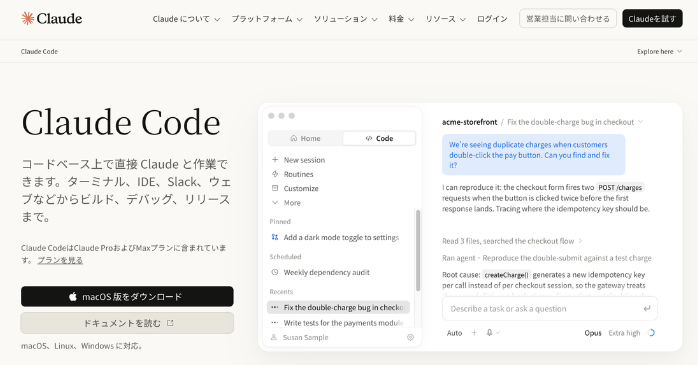Screen dimensions: 698x365
Task: Focus the Describe a task input field
Action: click(x=550, y=308)
